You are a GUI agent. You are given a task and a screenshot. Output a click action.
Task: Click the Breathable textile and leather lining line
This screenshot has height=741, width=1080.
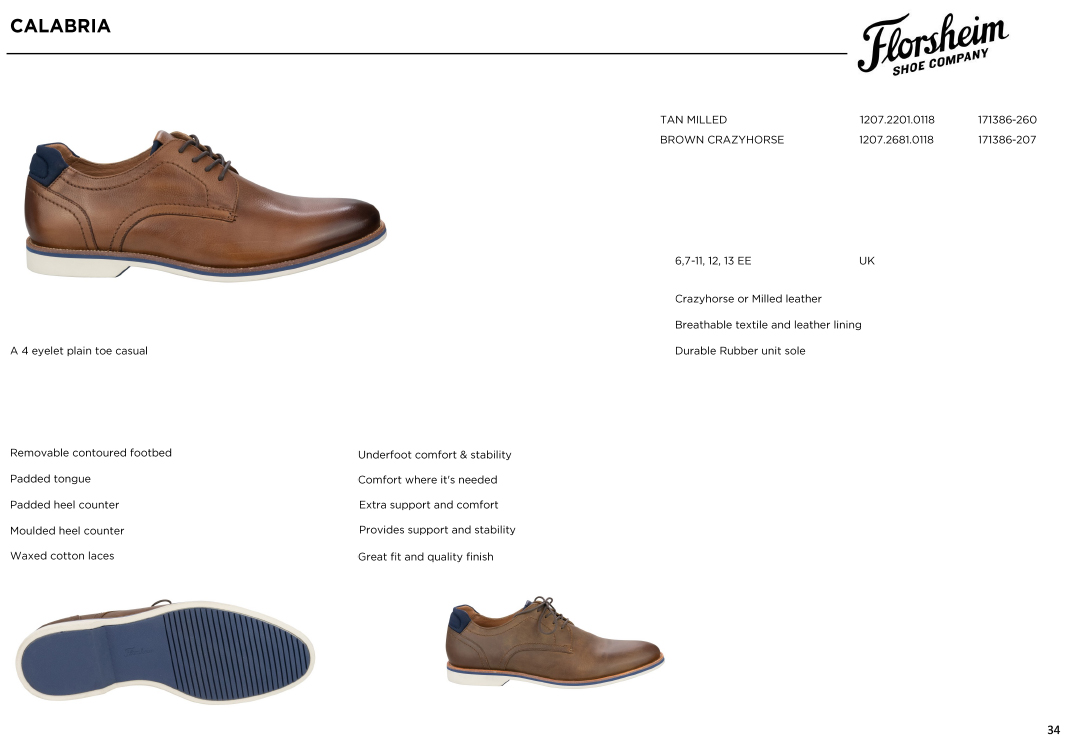coord(768,325)
